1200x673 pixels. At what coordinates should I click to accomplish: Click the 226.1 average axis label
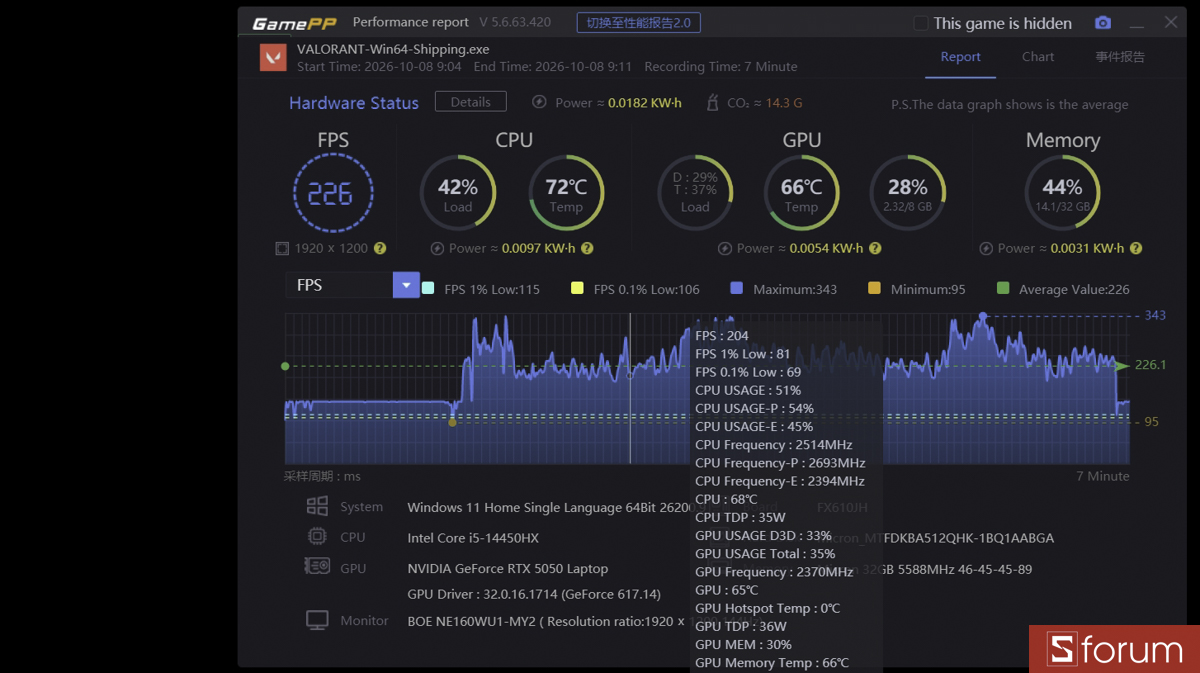[1150, 365]
